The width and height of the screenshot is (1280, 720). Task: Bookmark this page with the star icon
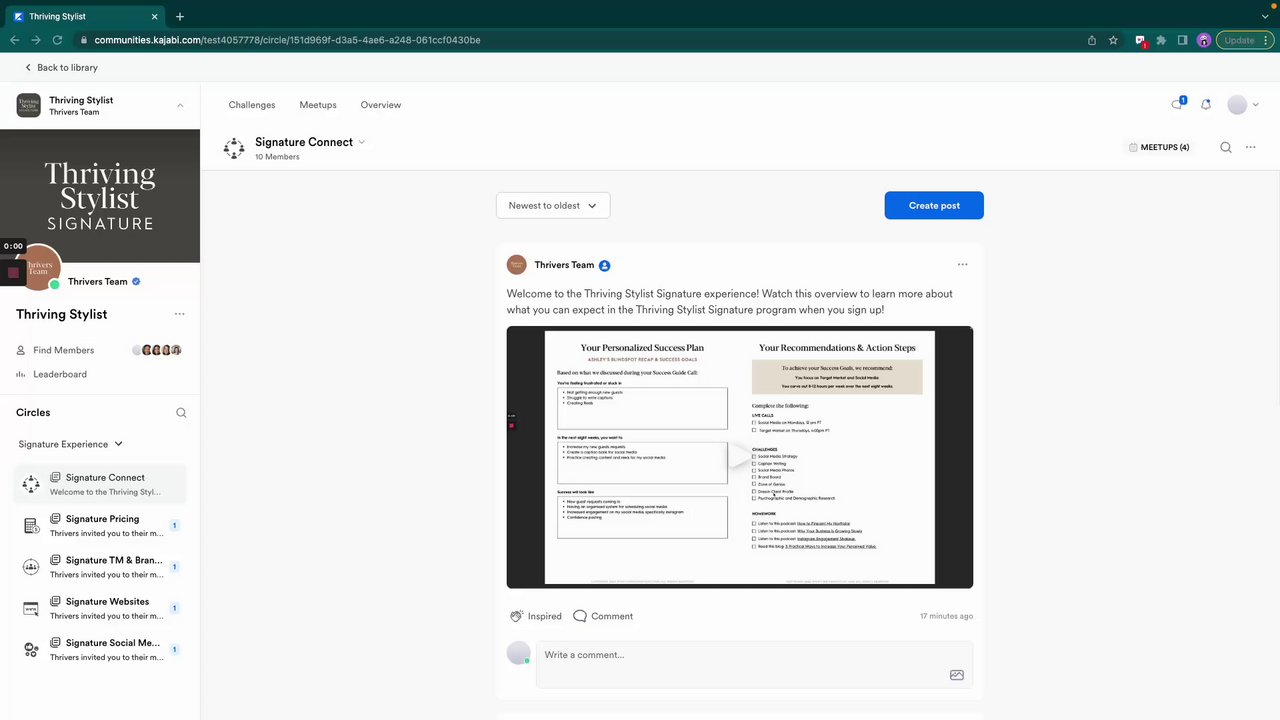1113,40
